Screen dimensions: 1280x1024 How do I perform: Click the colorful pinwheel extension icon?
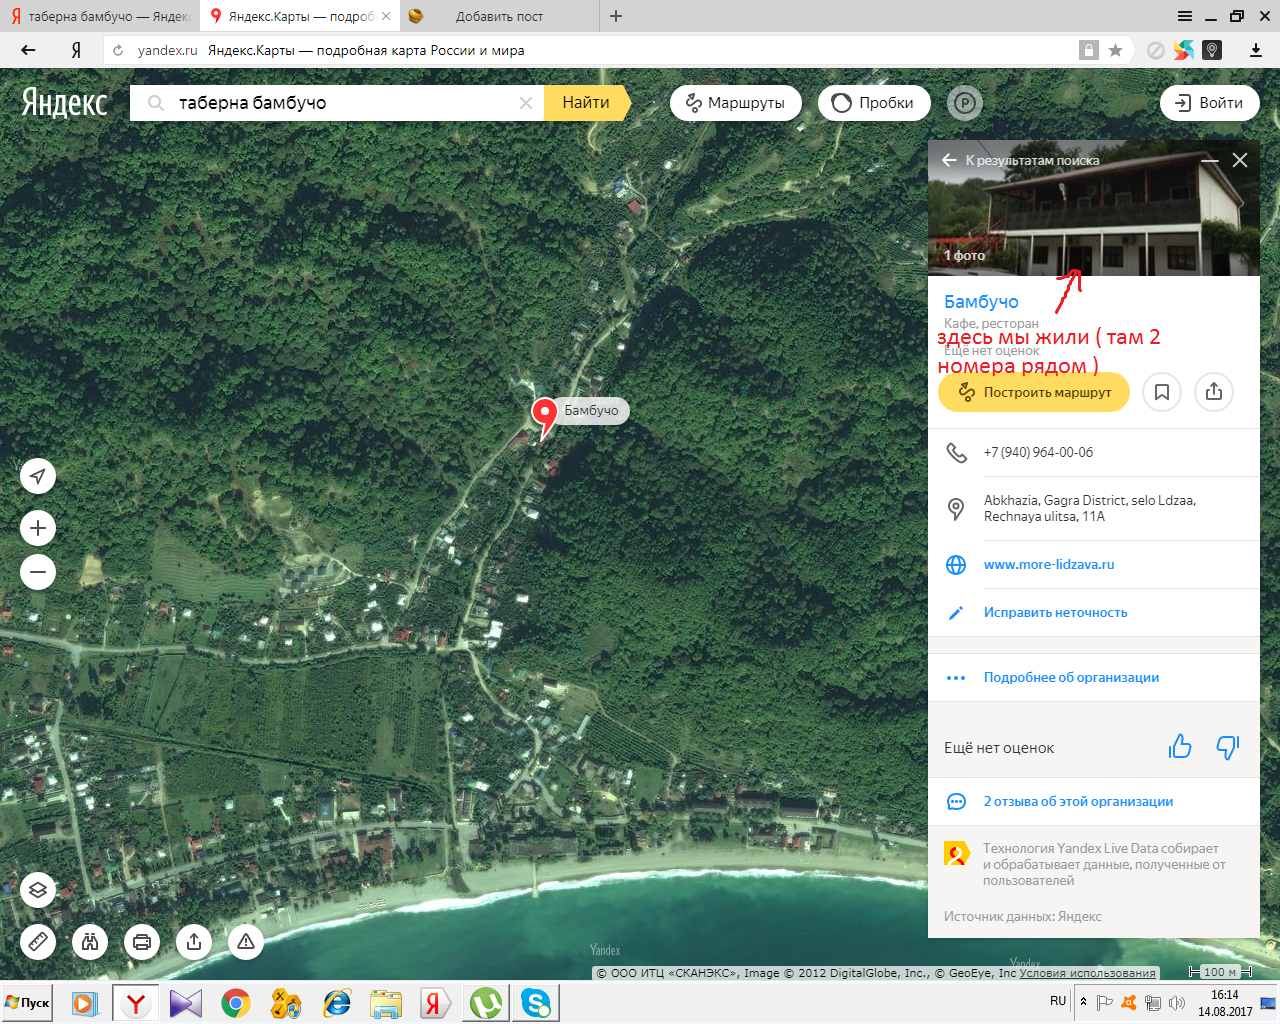pos(1184,50)
